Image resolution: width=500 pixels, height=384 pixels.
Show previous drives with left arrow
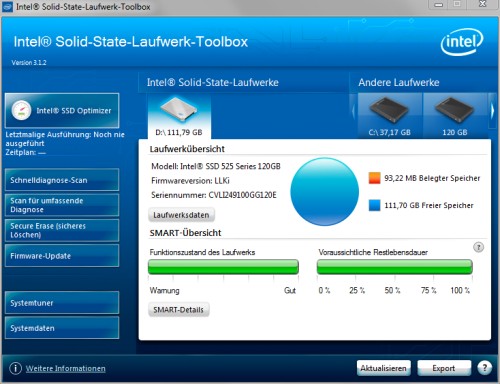tap(354, 111)
